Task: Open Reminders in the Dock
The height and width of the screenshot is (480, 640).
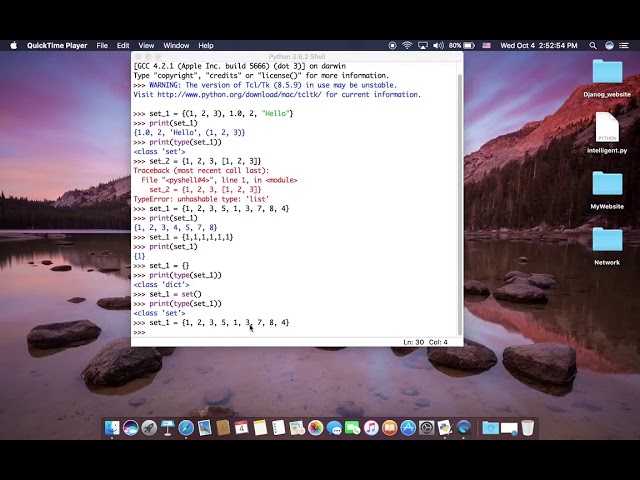Action: click(x=278, y=428)
